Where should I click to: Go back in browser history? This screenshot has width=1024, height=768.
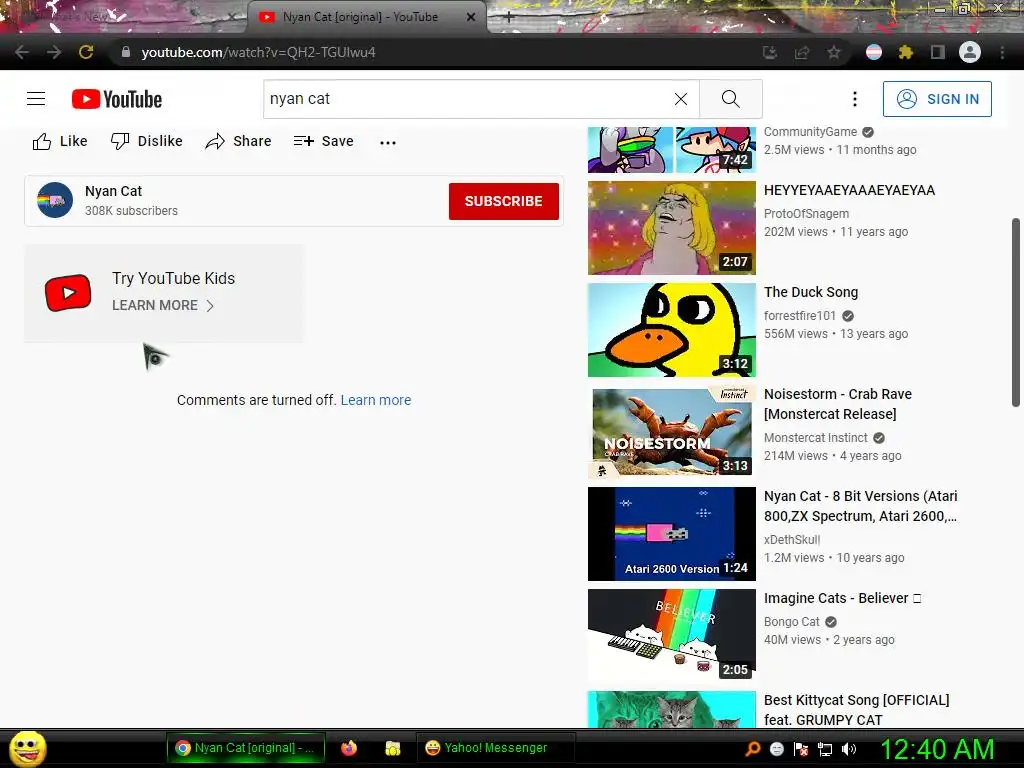pyautogui.click(x=22, y=52)
